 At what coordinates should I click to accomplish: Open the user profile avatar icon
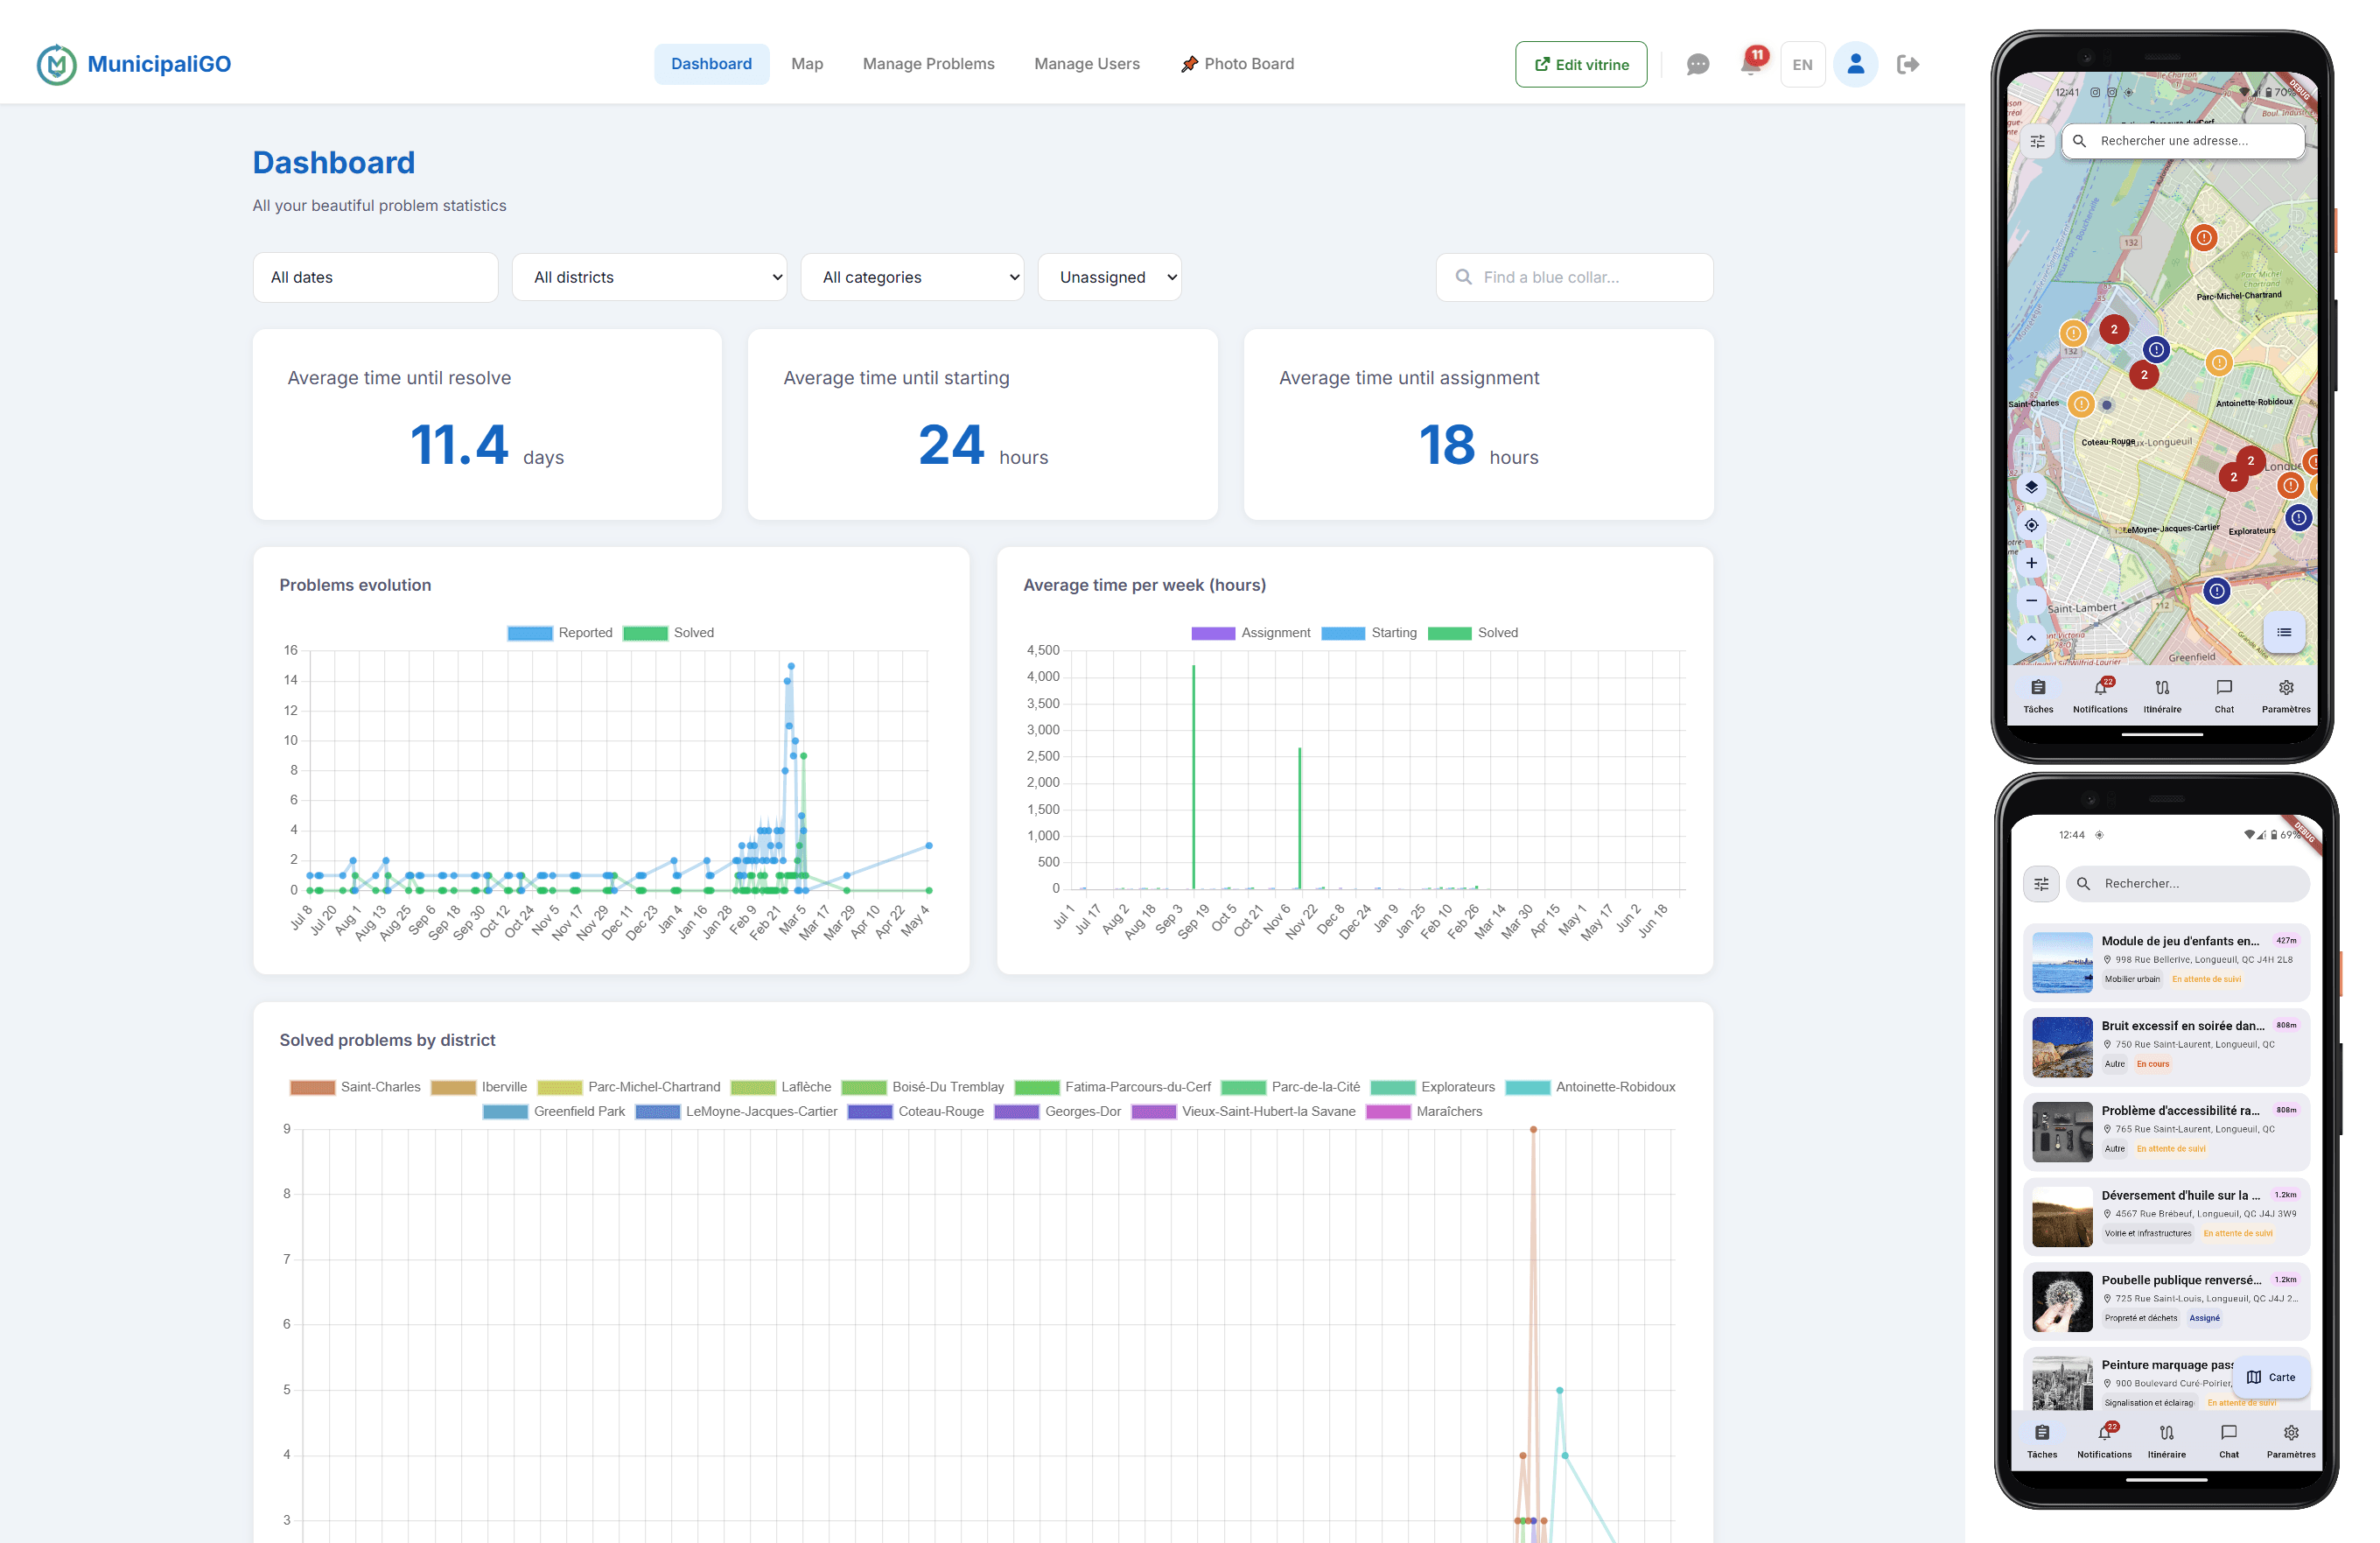click(1855, 64)
